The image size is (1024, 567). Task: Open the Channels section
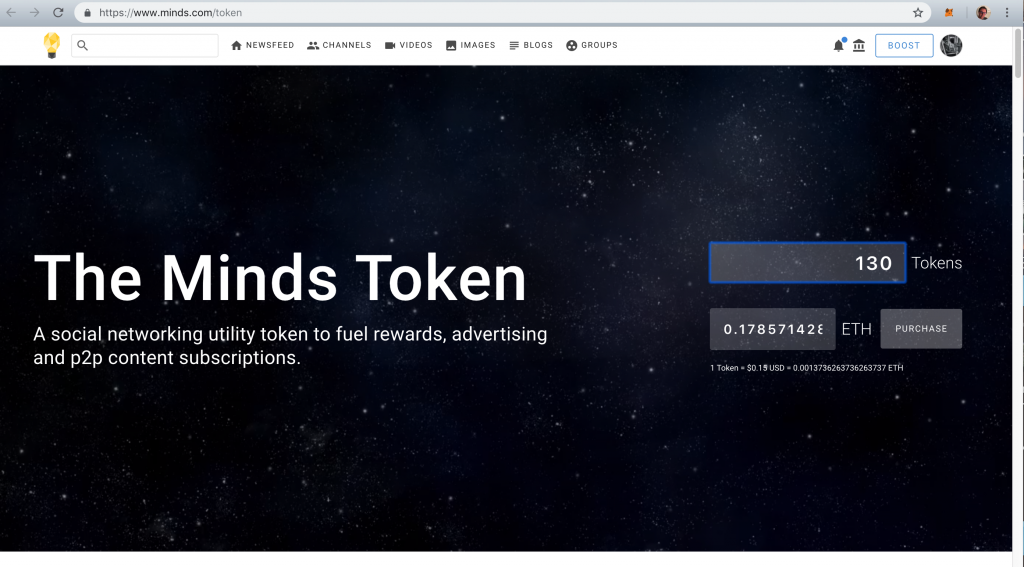click(x=339, y=45)
